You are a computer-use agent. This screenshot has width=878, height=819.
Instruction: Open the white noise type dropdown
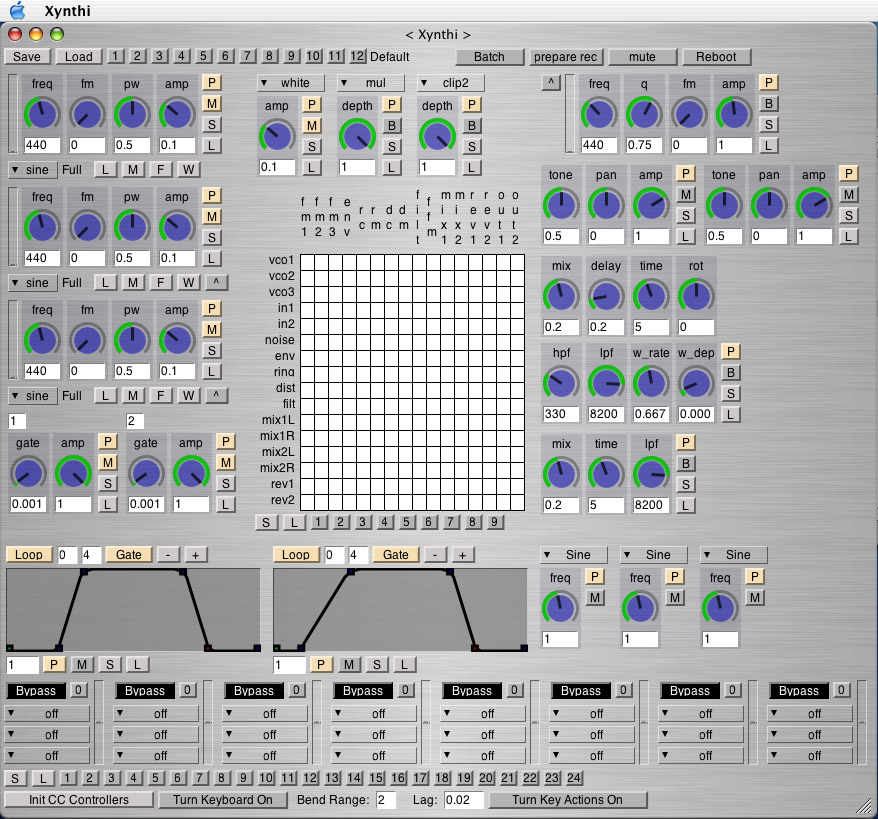291,83
